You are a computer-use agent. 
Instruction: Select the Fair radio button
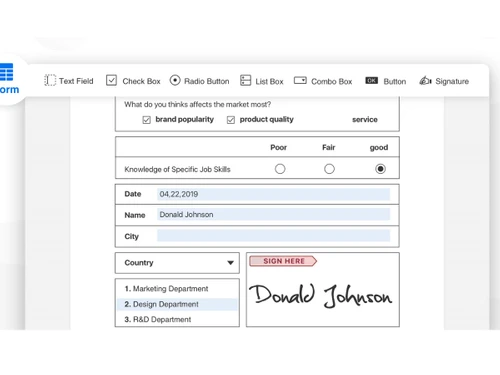point(329,169)
